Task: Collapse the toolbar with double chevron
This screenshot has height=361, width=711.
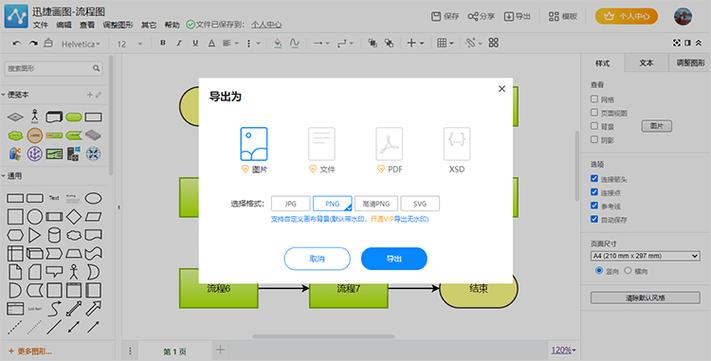Action: point(699,43)
